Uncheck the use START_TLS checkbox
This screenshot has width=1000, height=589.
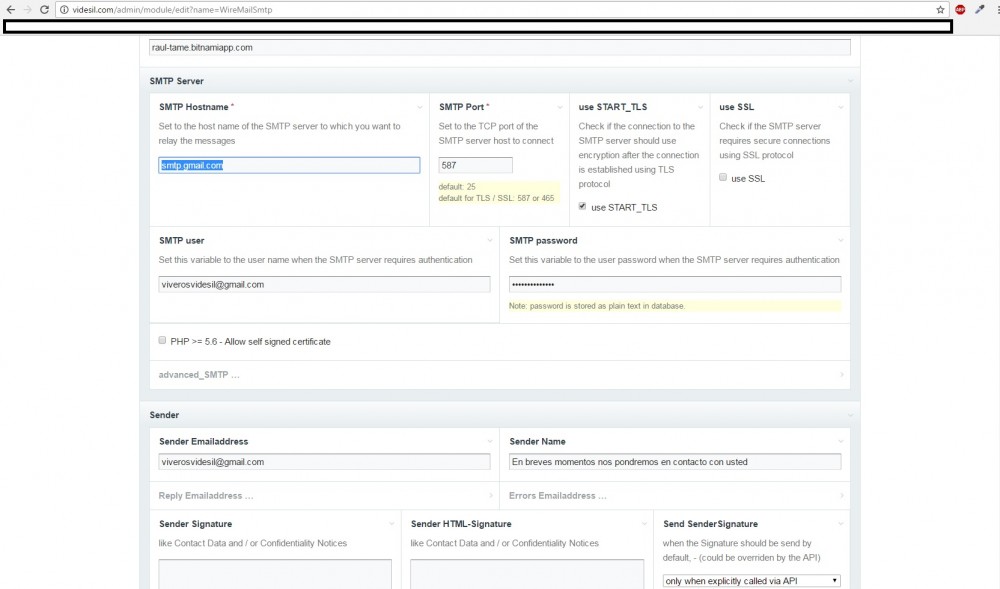tap(583, 207)
